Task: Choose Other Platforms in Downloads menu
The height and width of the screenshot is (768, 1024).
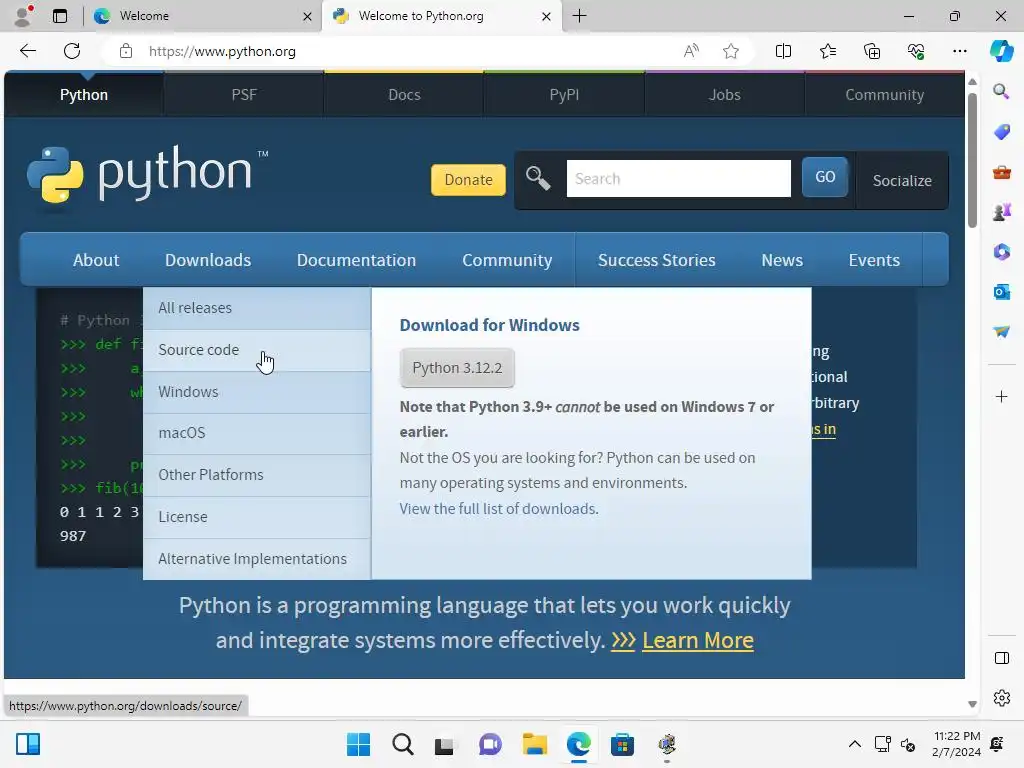Action: [x=257, y=475]
